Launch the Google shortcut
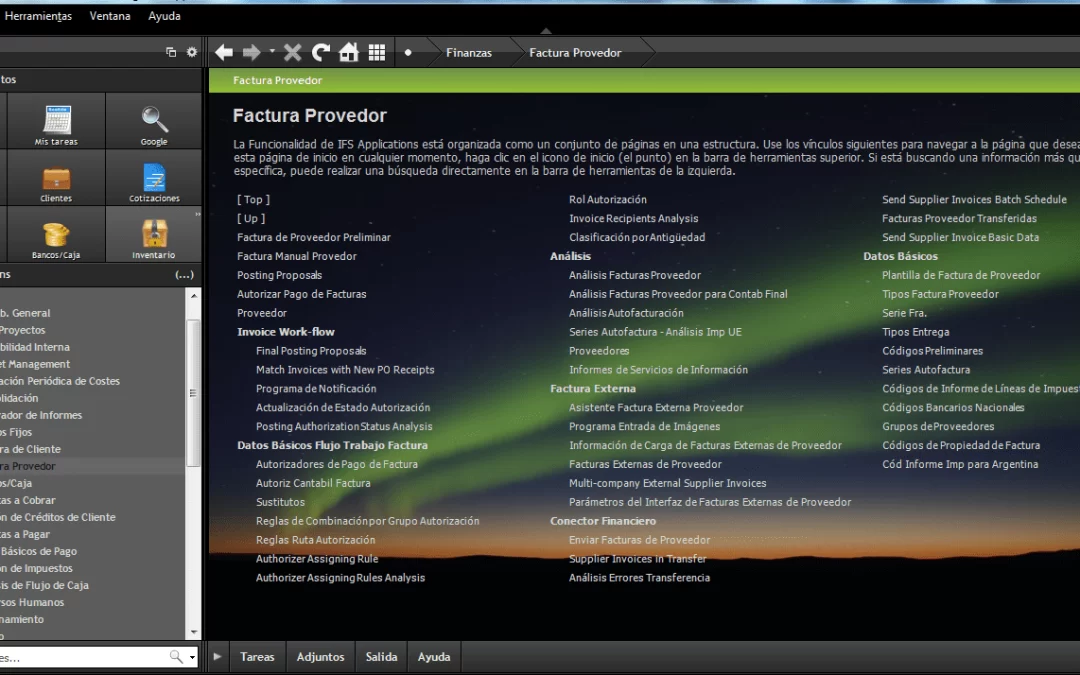Image resolution: width=1080 pixels, height=675 pixels. [154, 124]
